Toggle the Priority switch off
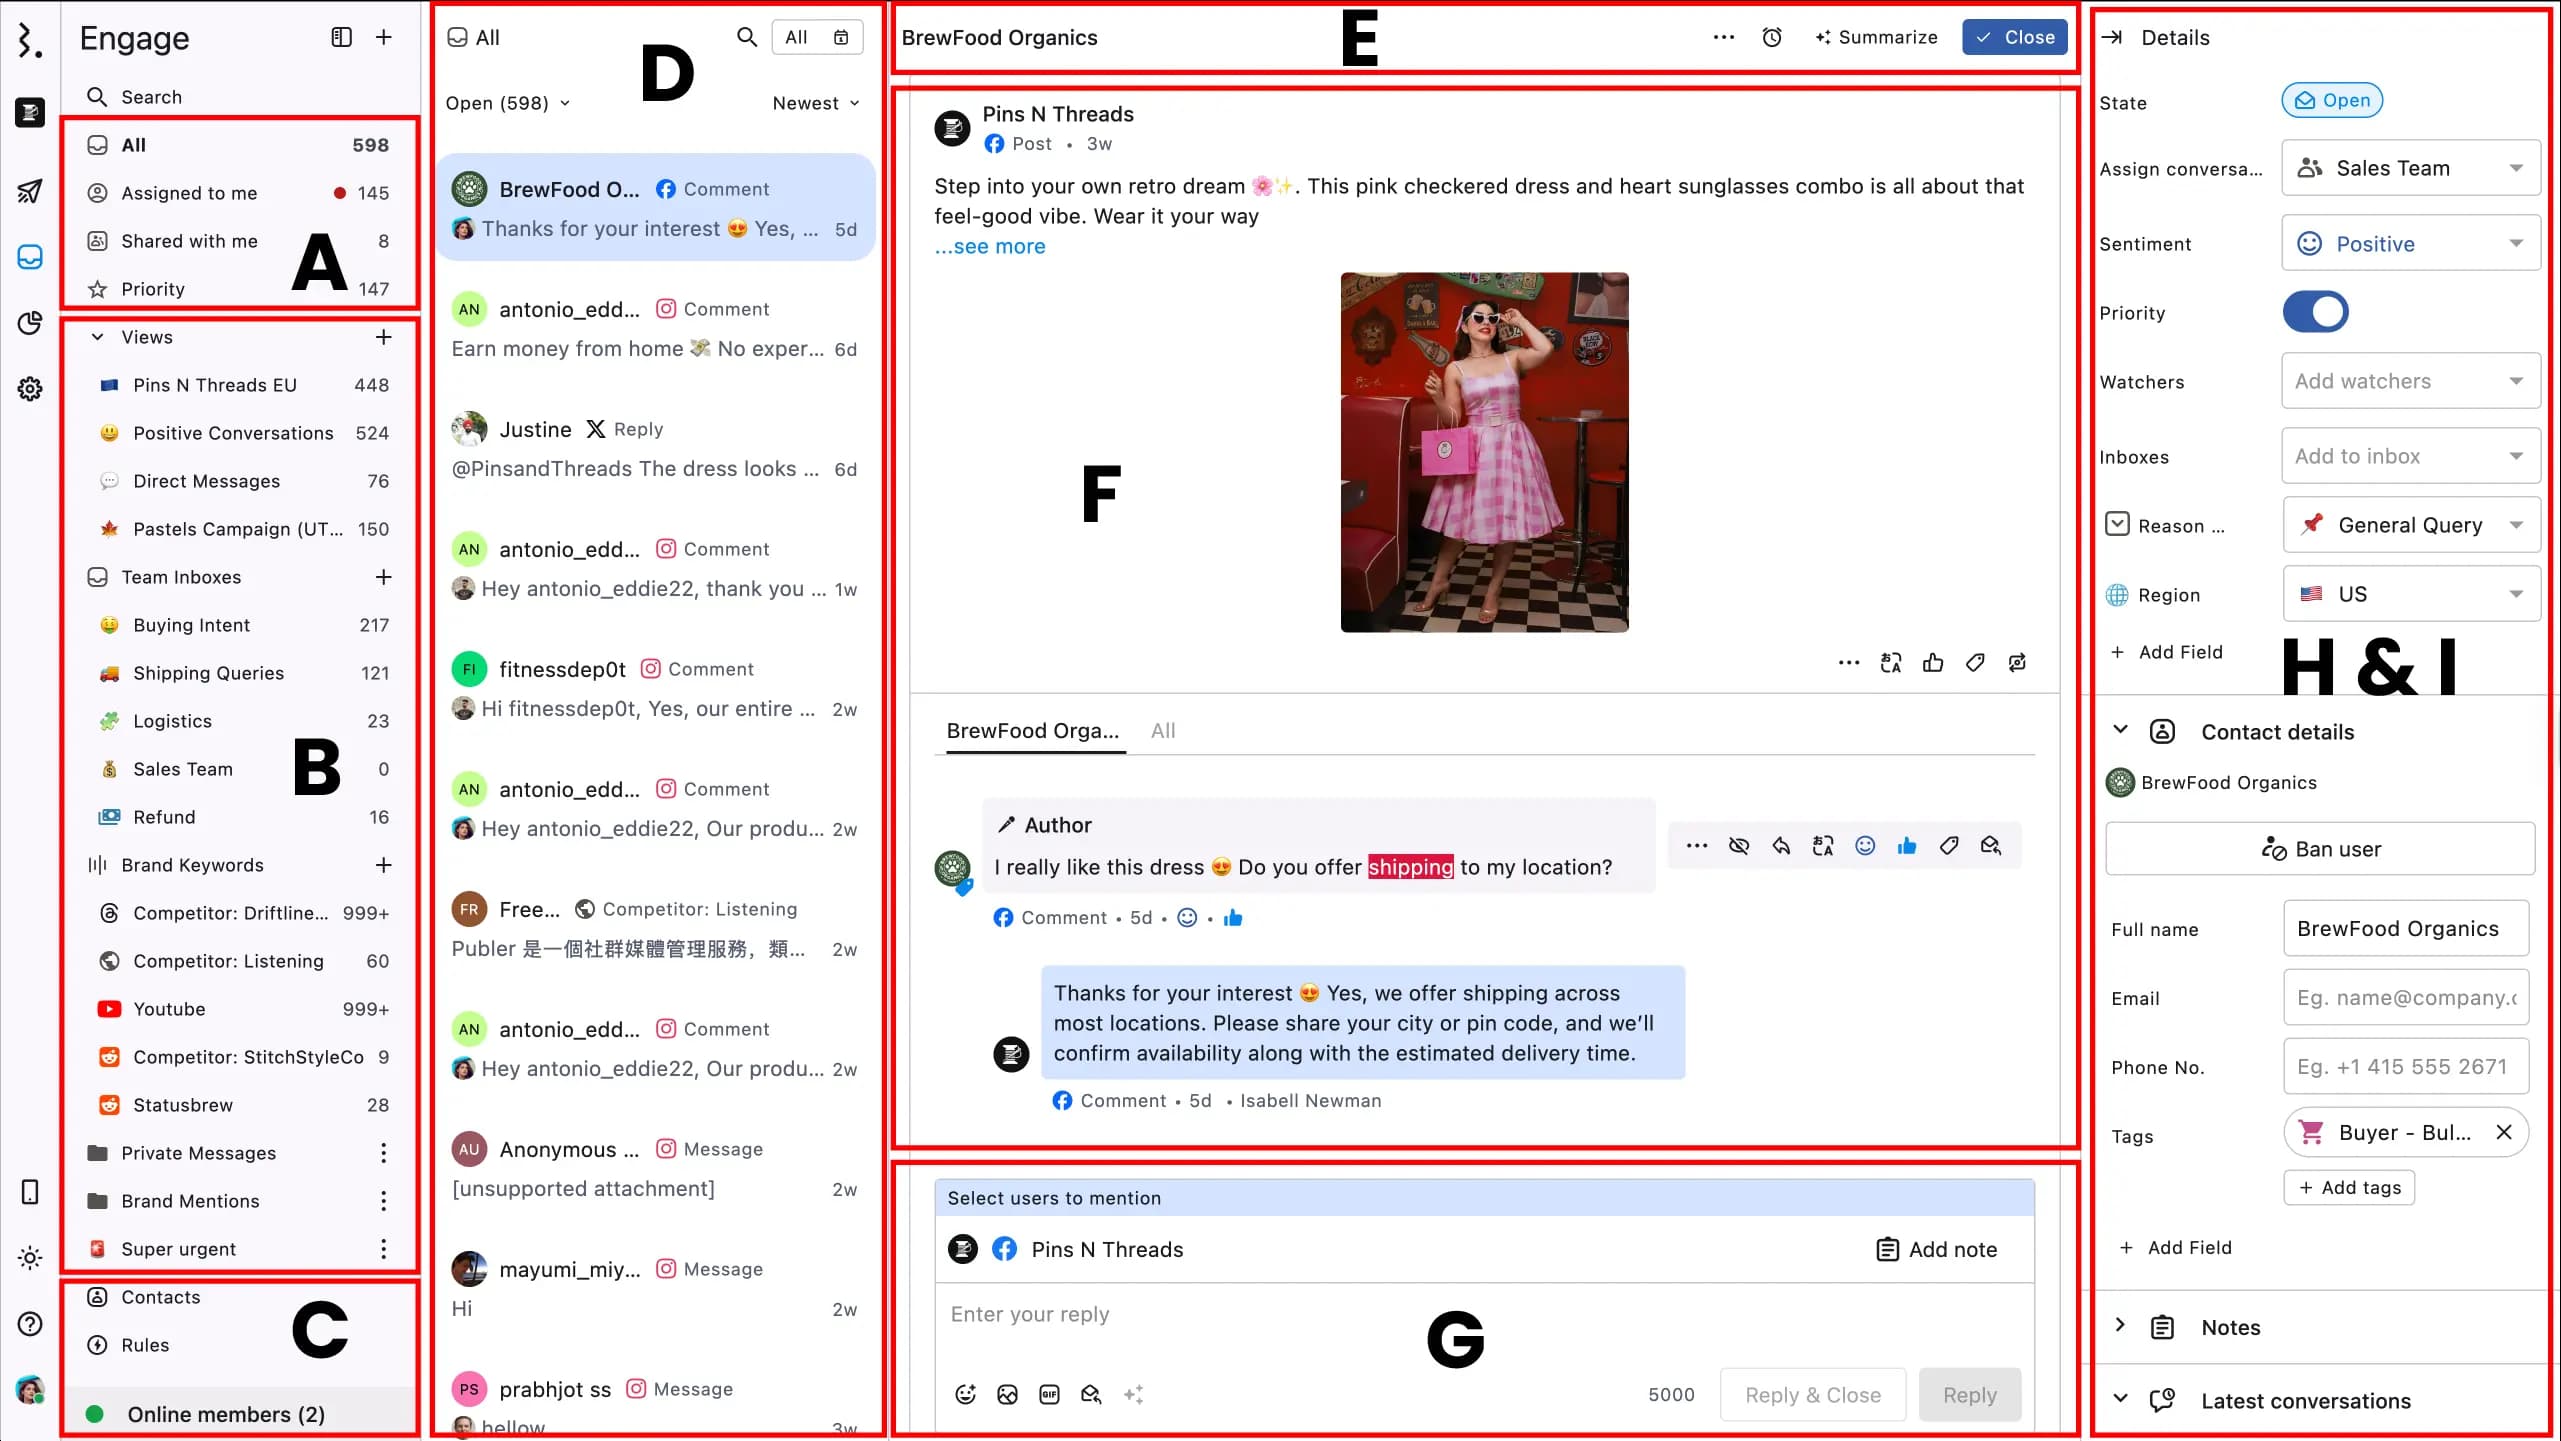This screenshot has height=1441, width=2561. tap(2315, 312)
